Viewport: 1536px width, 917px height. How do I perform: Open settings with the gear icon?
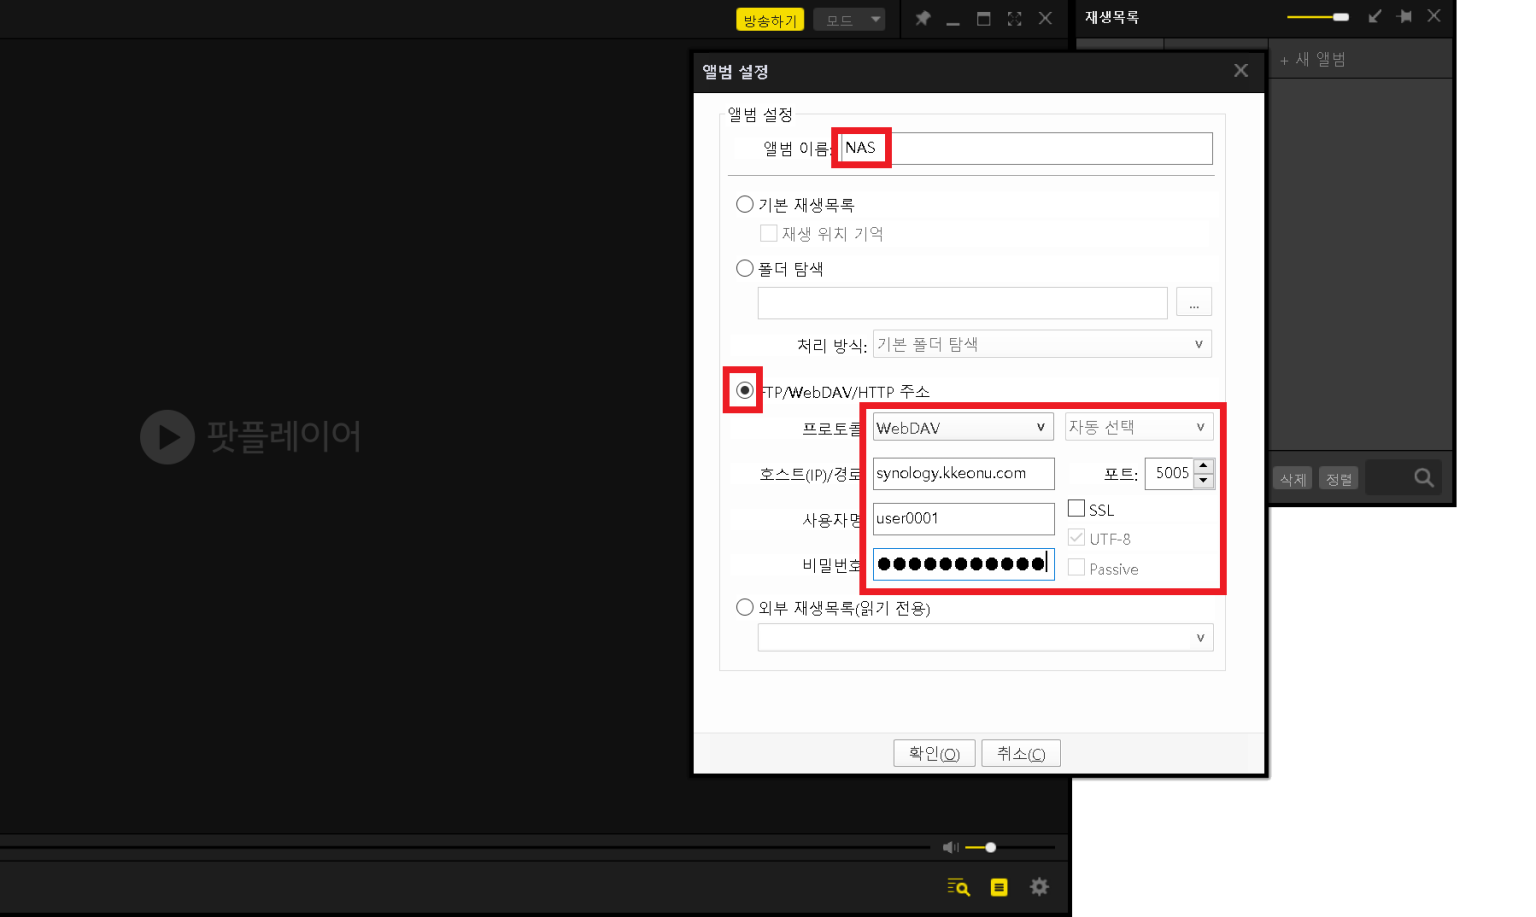click(1040, 887)
